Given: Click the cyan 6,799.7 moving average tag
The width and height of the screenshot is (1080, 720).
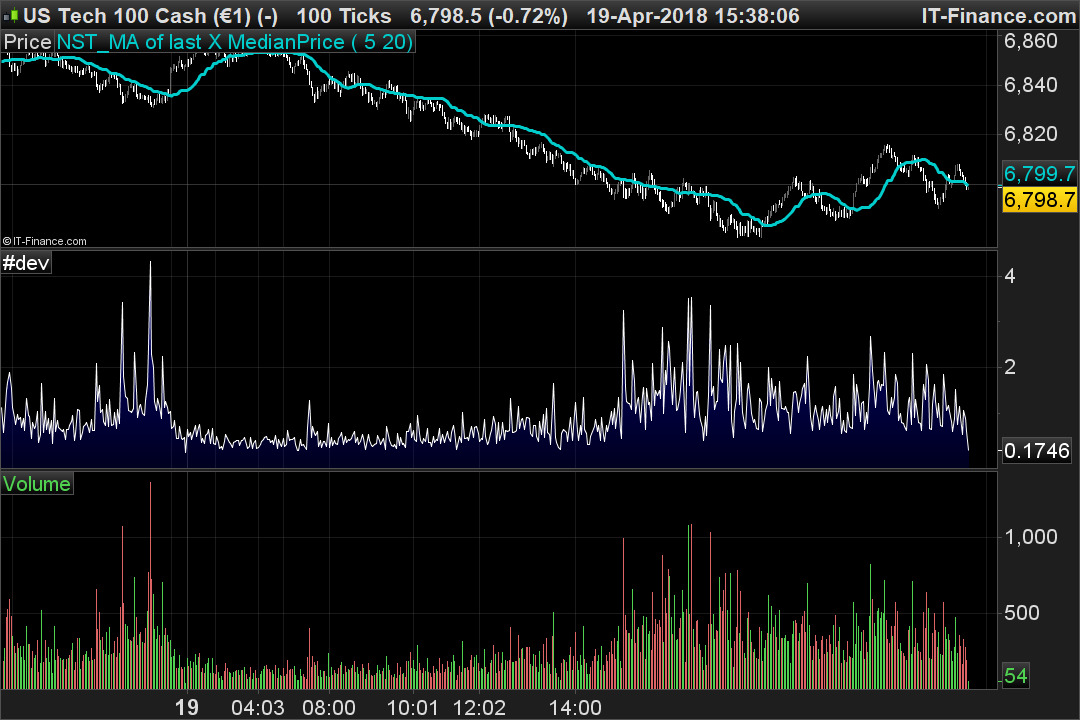Looking at the screenshot, I should click(x=1039, y=173).
